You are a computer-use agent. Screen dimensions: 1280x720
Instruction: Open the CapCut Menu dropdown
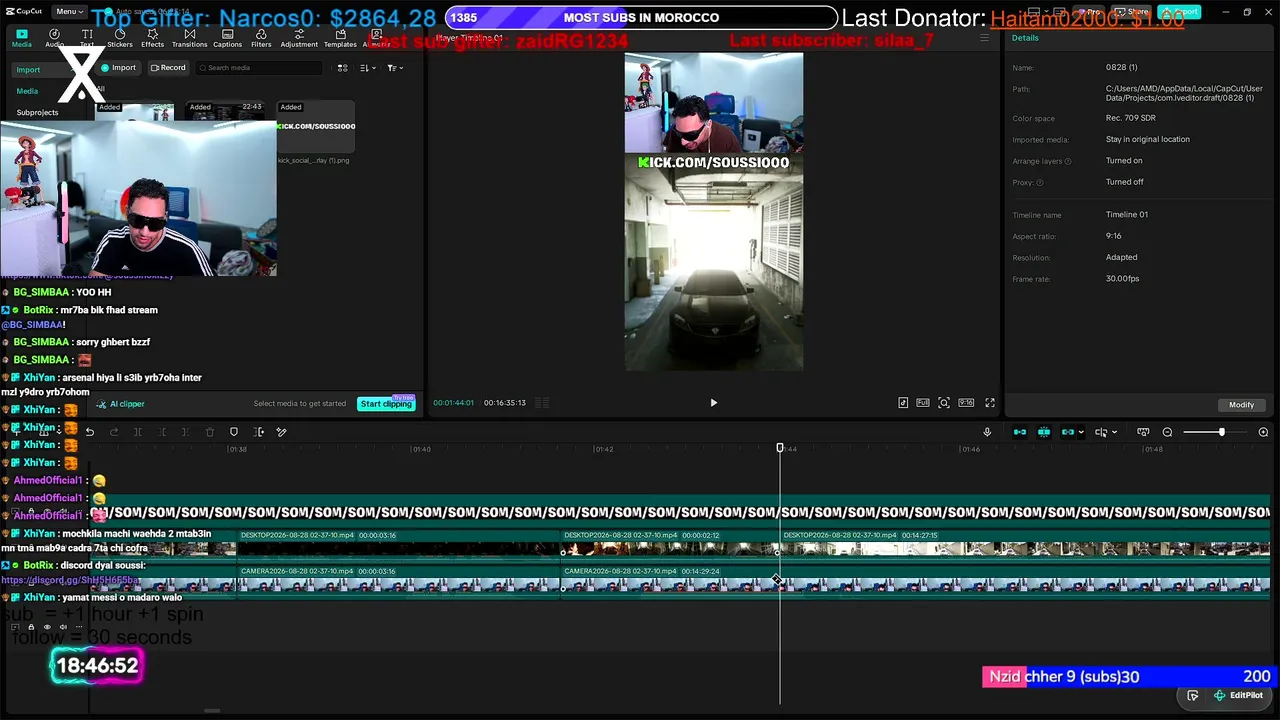click(70, 12)
